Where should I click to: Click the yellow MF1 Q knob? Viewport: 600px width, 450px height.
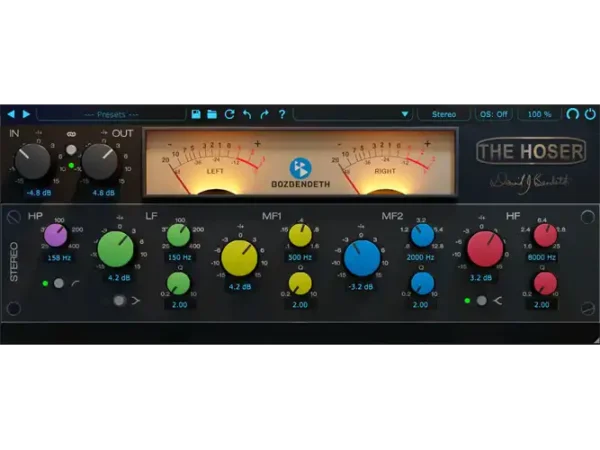[300, 284]
